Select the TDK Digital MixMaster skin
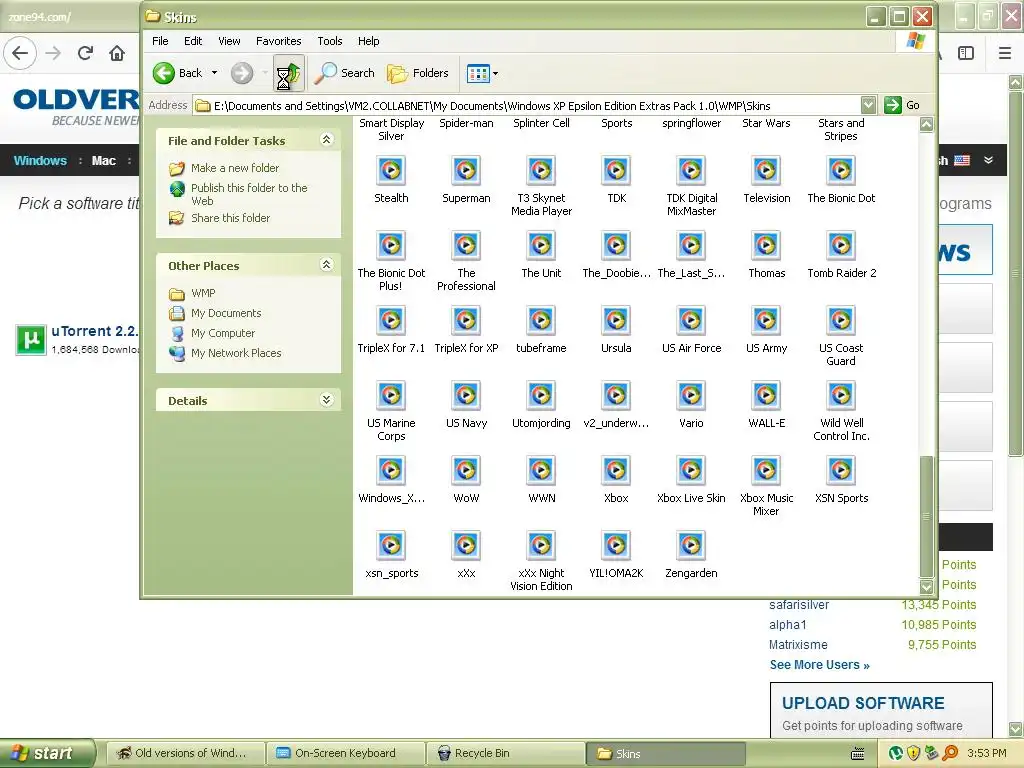Screen dimensions: 1024x768 (691, 171)
